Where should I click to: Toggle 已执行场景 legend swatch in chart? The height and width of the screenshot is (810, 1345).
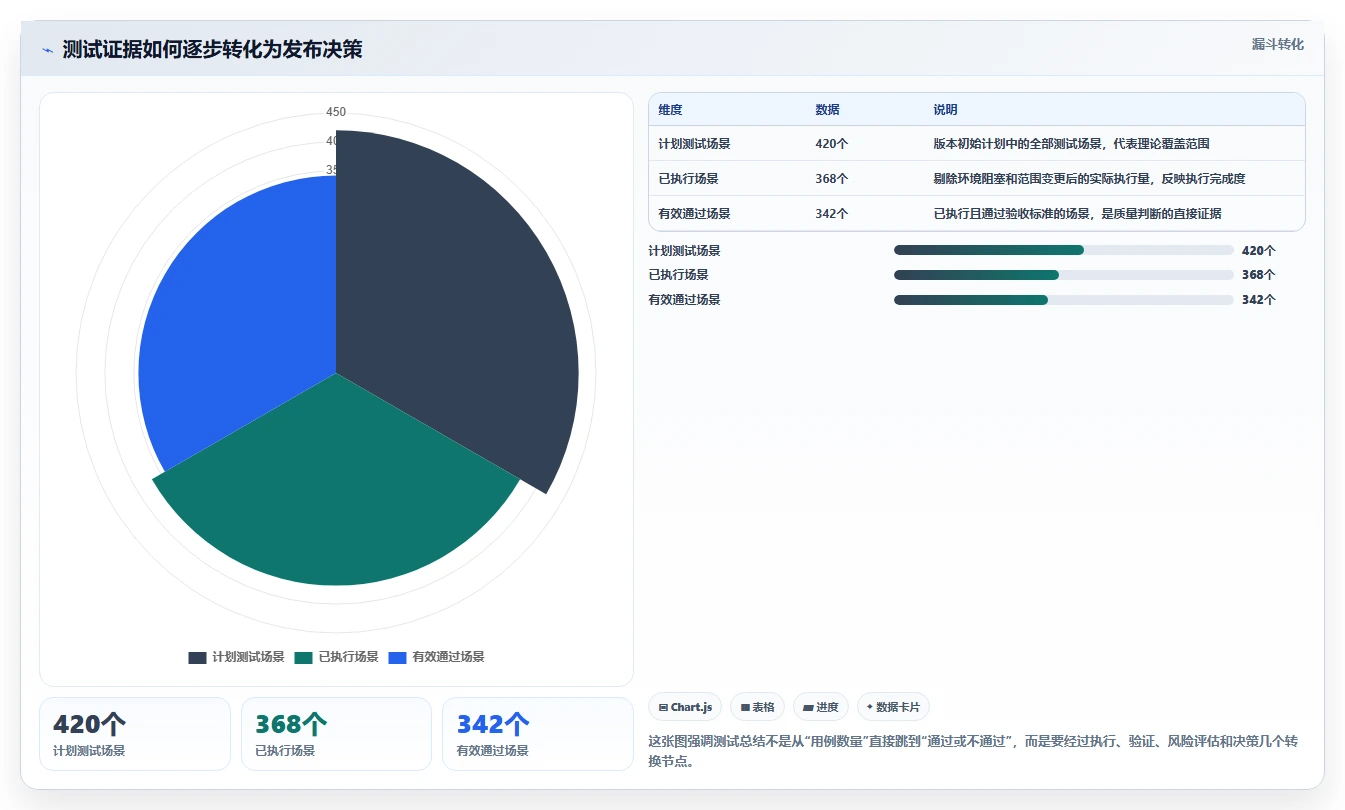pyautogui.click(x=303, y=657)
